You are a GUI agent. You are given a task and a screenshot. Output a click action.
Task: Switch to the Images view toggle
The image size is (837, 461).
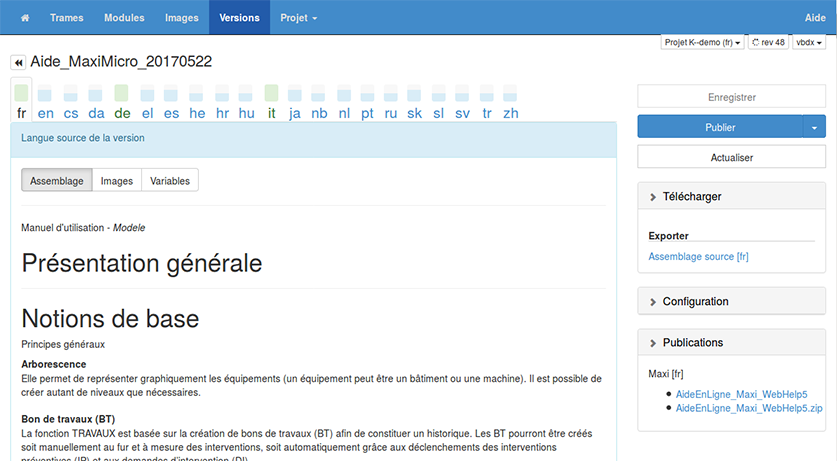117,180
